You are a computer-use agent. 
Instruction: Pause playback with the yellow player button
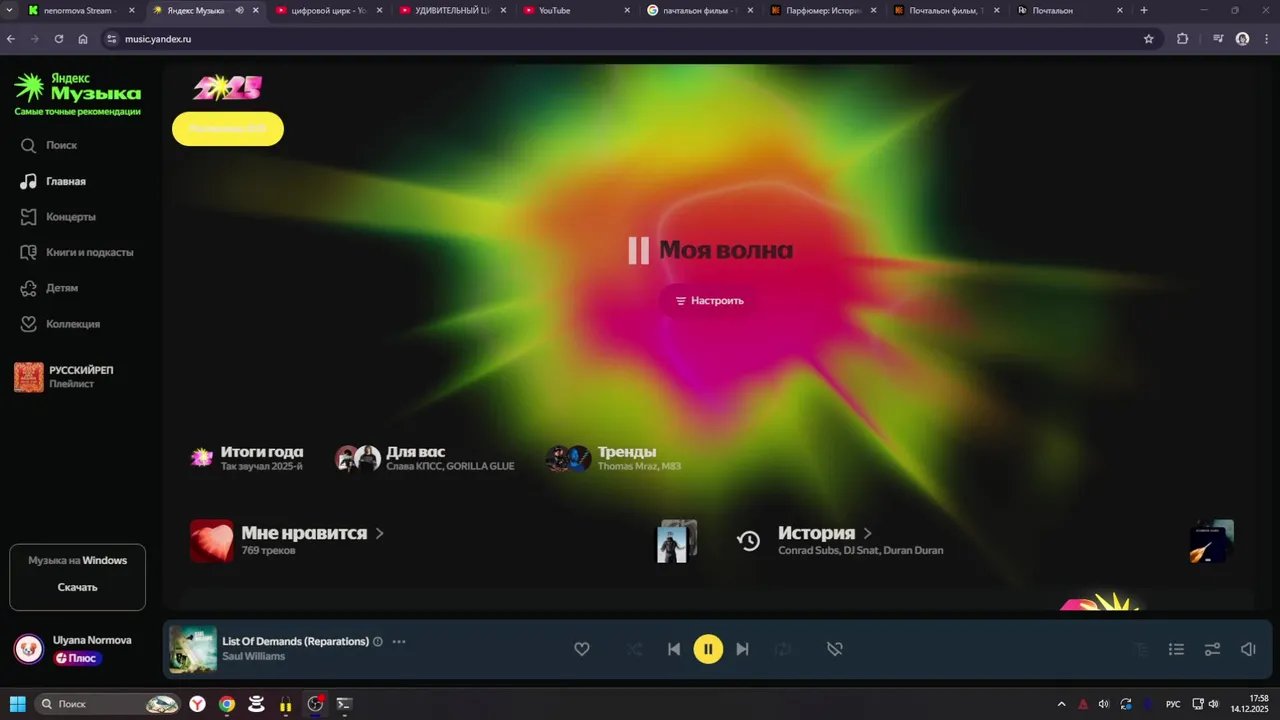(x=708, y=649)
